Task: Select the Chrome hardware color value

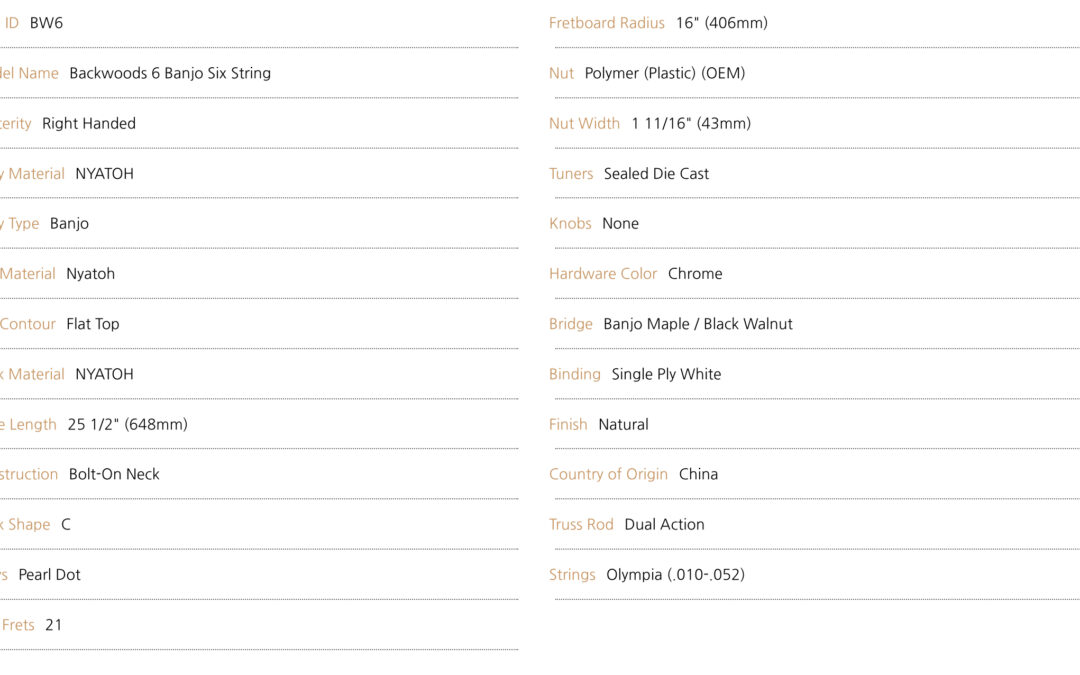Action: coord(695,273)
